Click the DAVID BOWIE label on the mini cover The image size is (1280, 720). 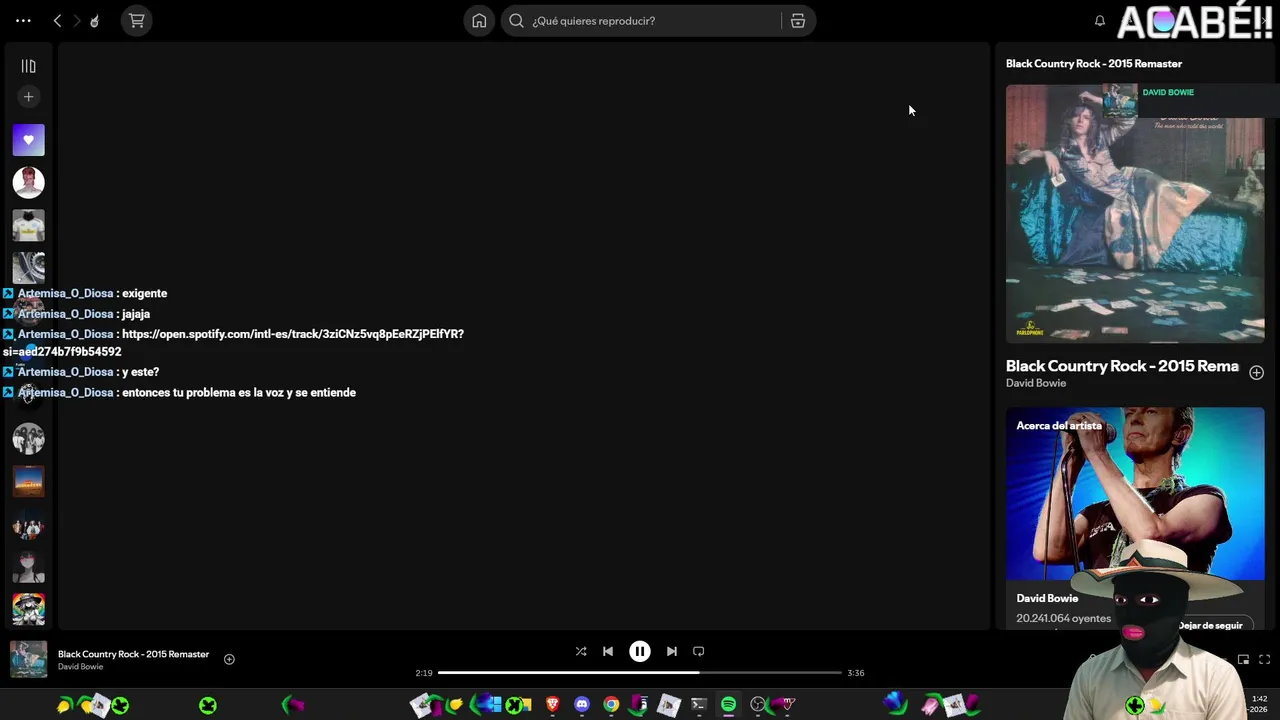(x=1168, y=92)
